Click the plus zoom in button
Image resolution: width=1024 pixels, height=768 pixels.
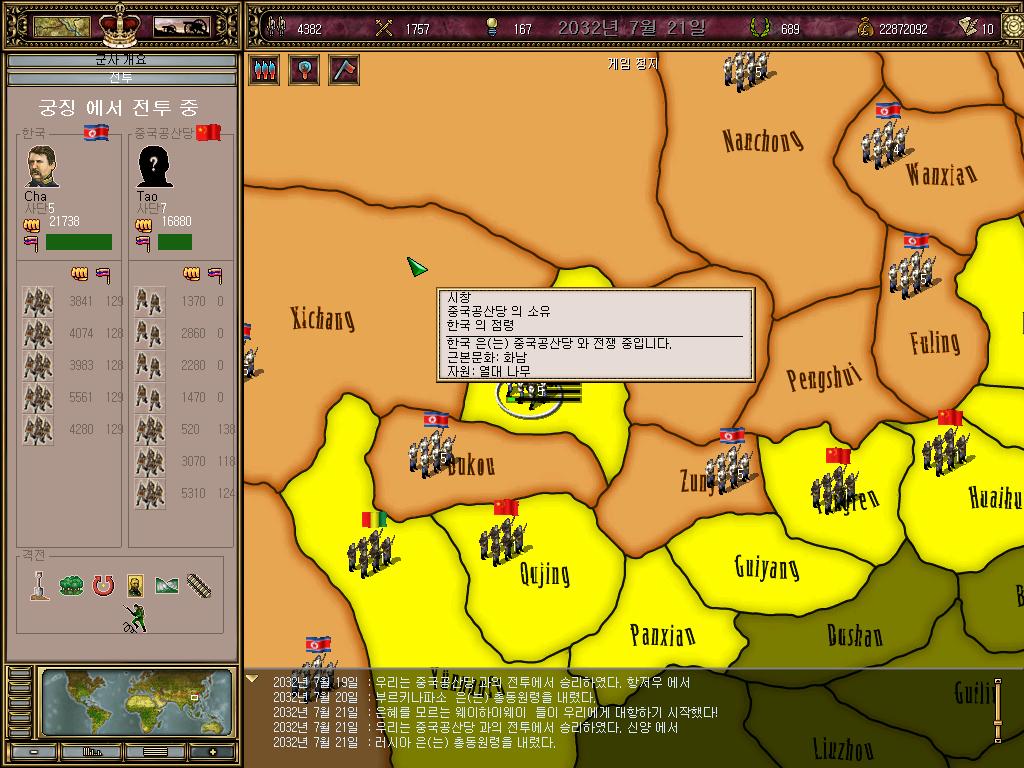212,752
